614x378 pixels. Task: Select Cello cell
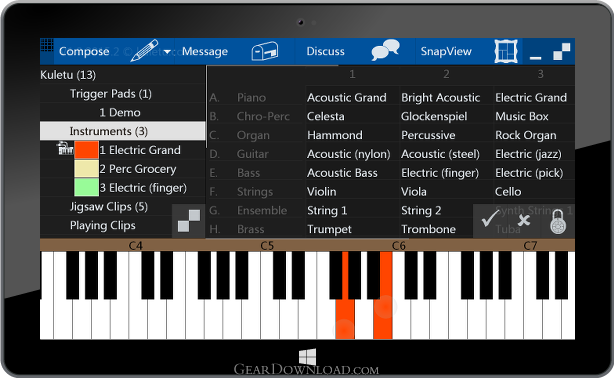(508, 192)
